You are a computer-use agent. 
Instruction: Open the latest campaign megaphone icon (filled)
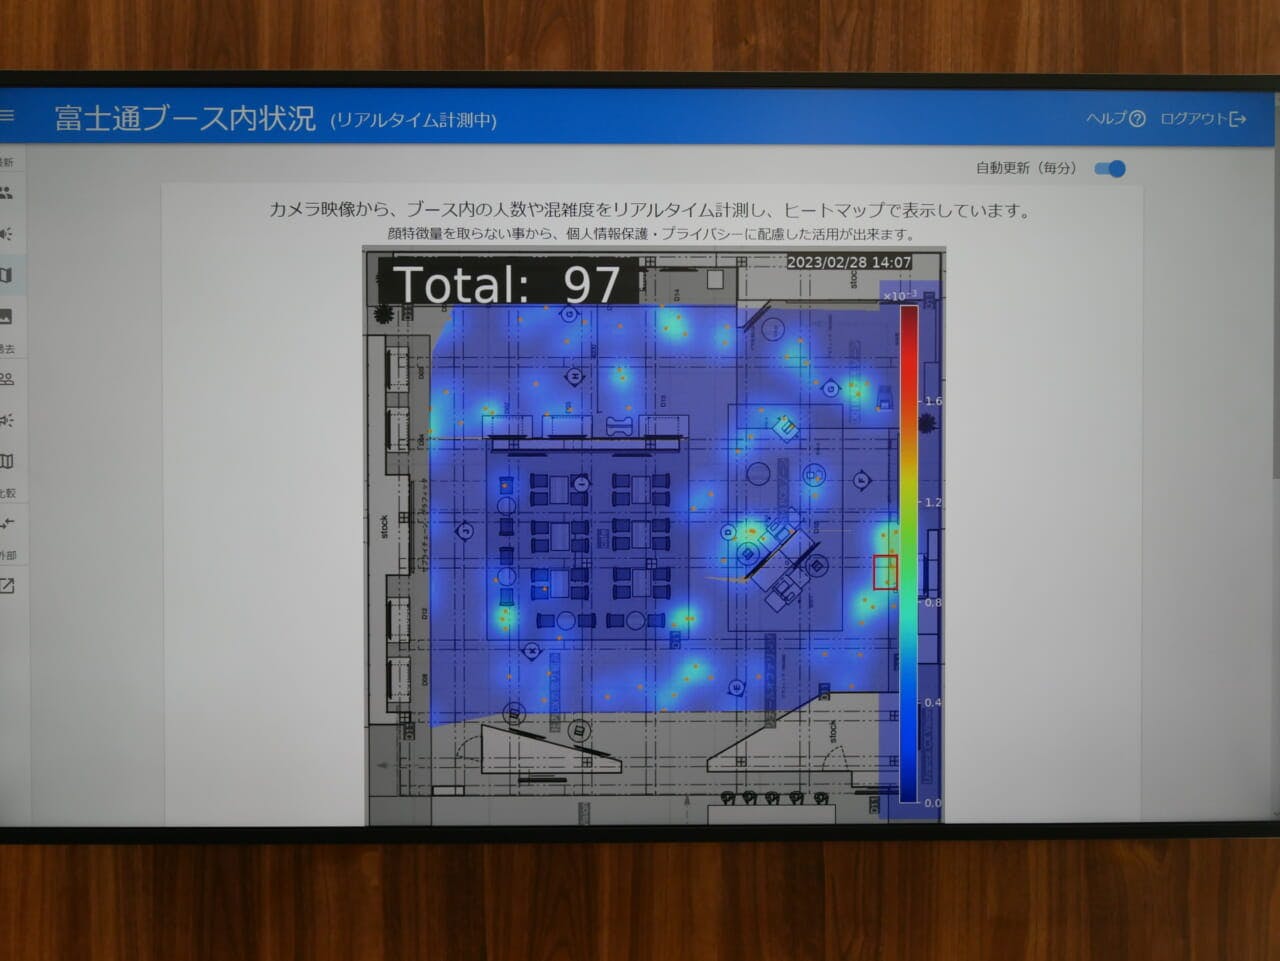pyautogui.click(x=6, y=234)
